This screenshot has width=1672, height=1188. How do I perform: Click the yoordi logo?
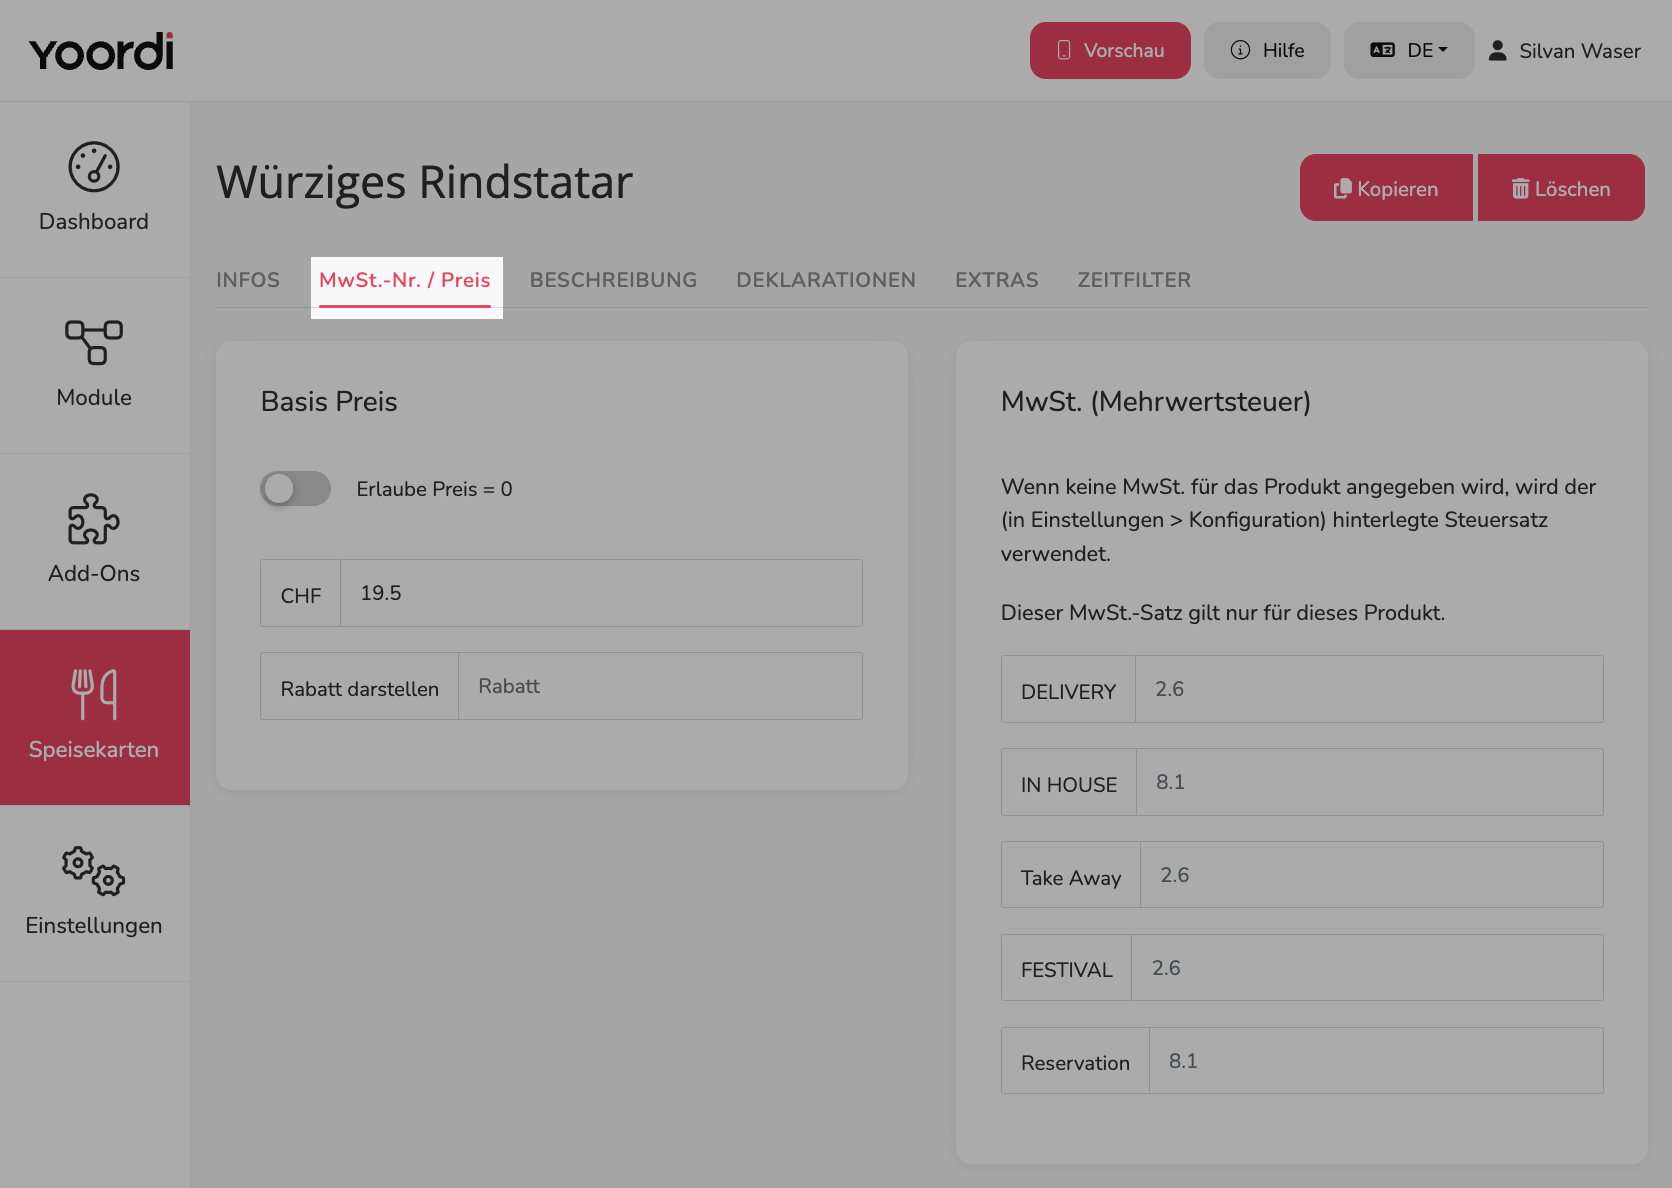pos(101,51)
